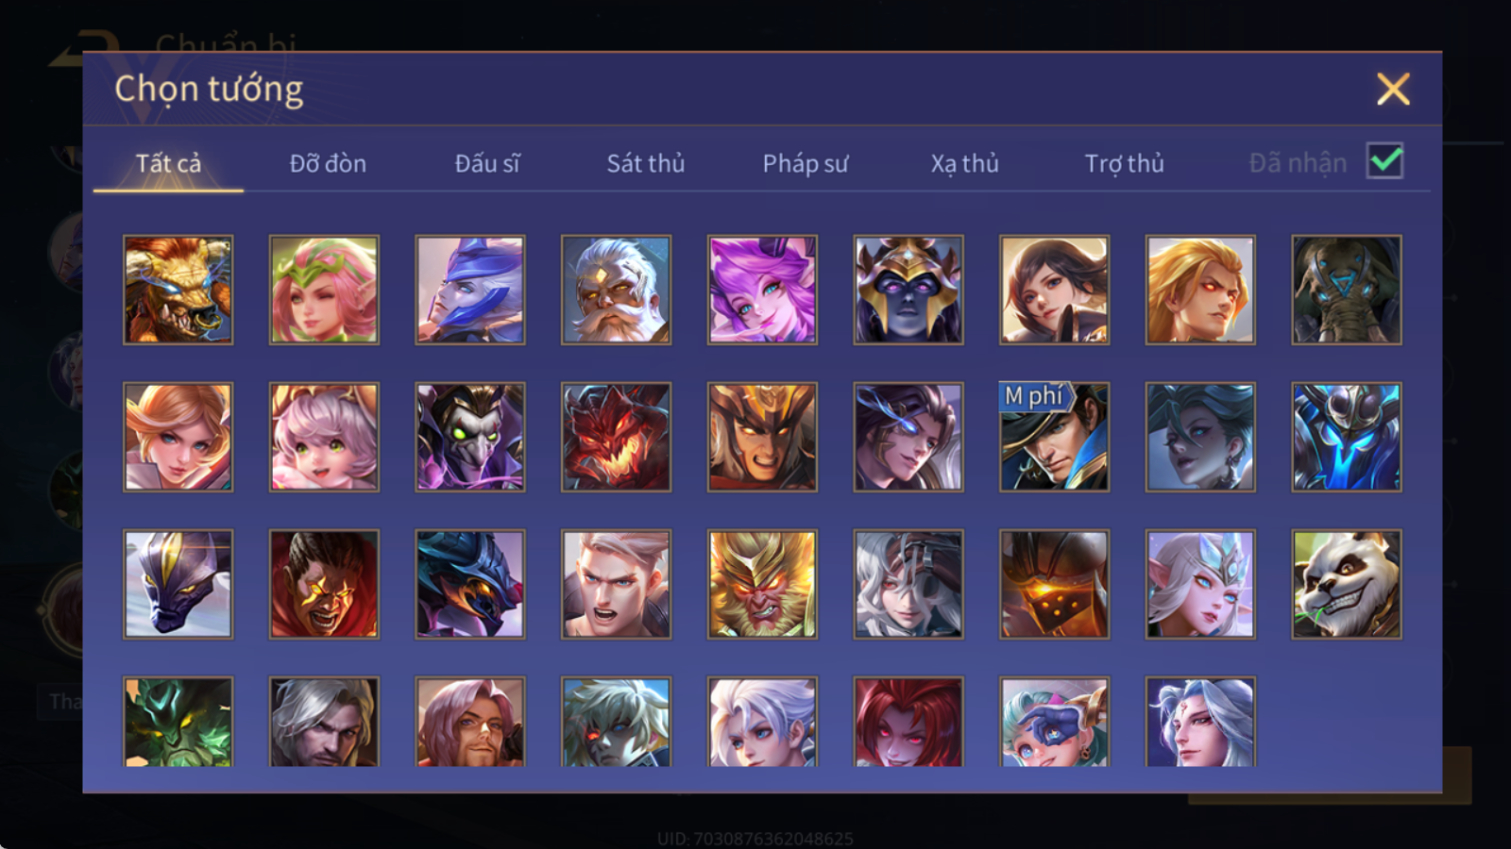Choose the hero tagged 'M phí'

tap(1054, 437)
